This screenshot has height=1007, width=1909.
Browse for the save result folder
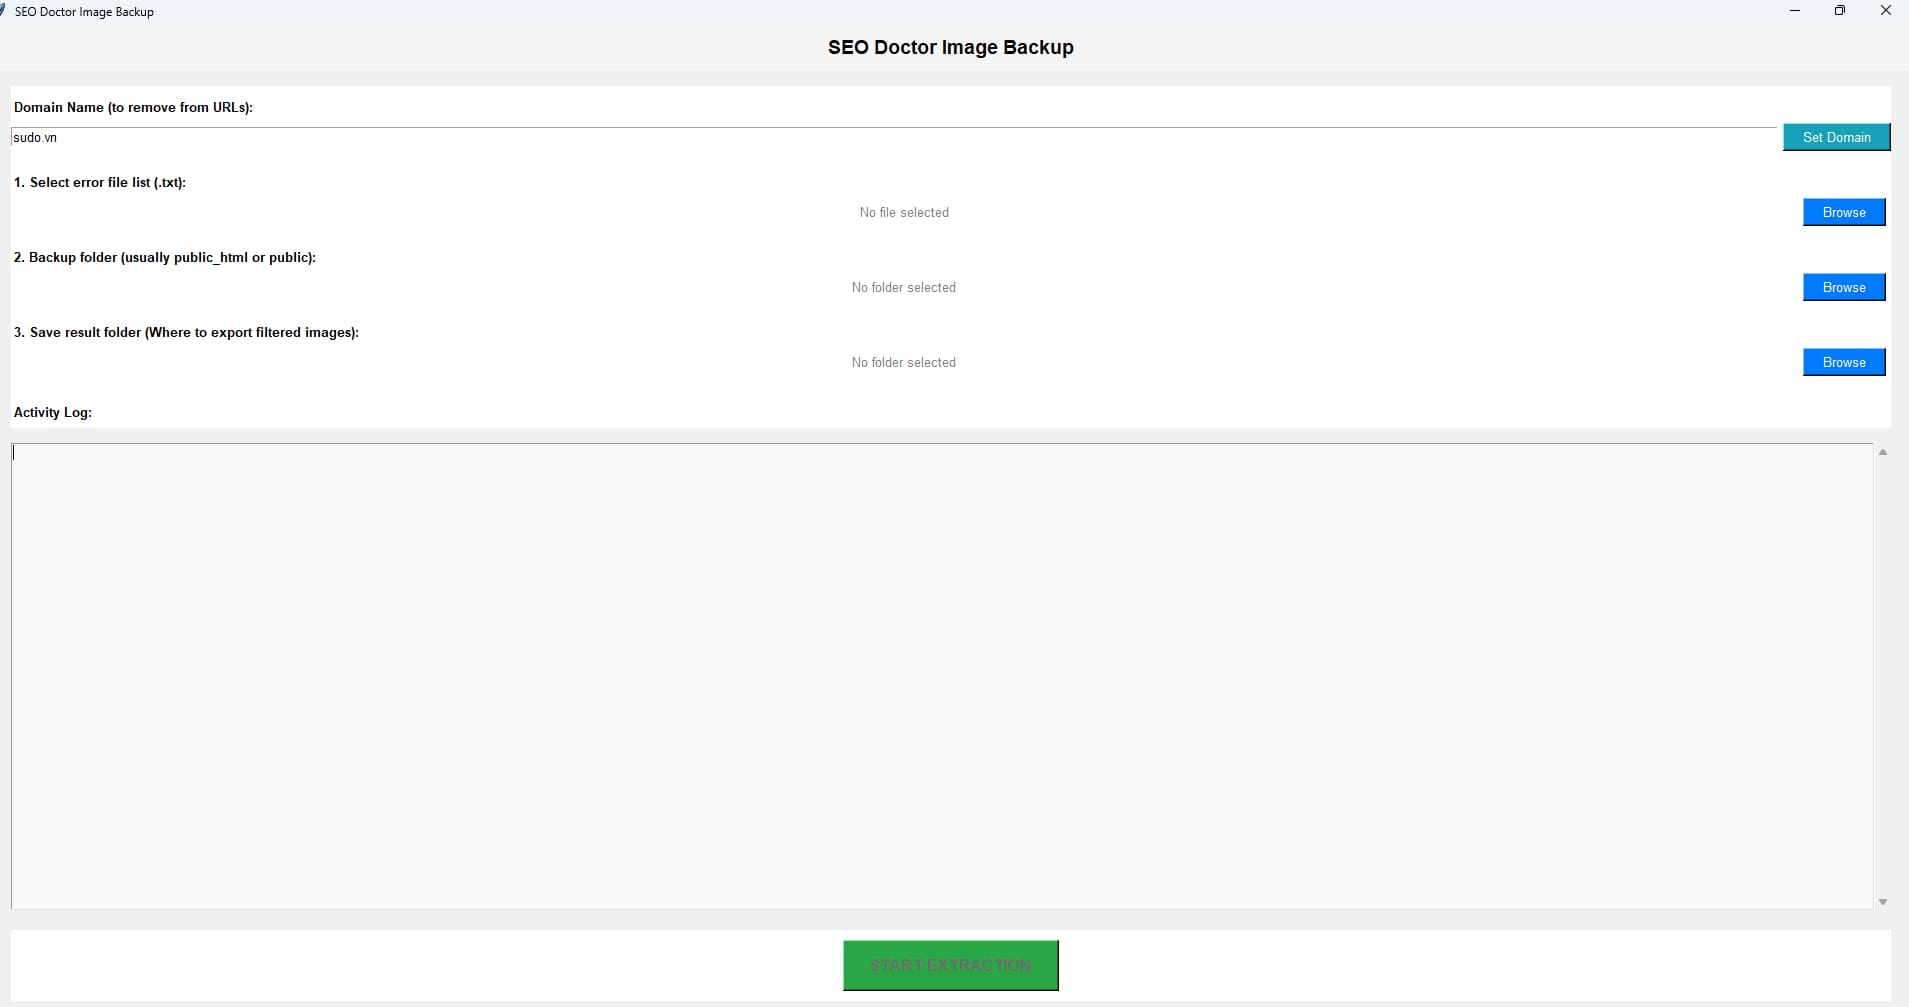click(x=1842, y=362)
